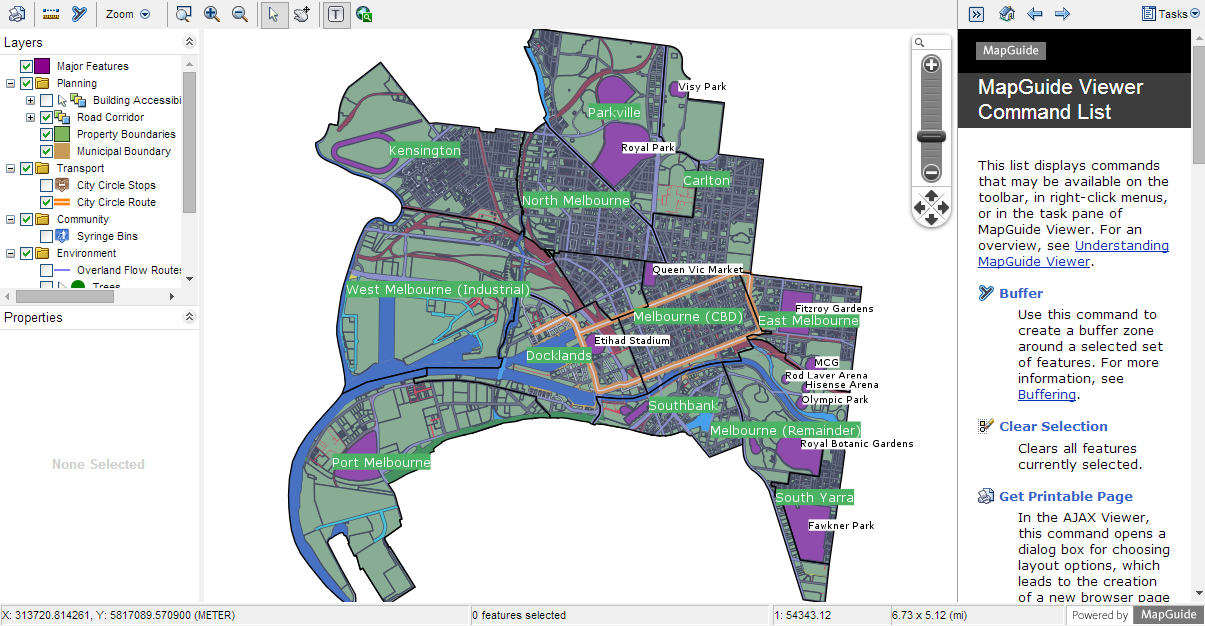
Task: Expand the Road Corridor tree node
Action: pos(29,117)
